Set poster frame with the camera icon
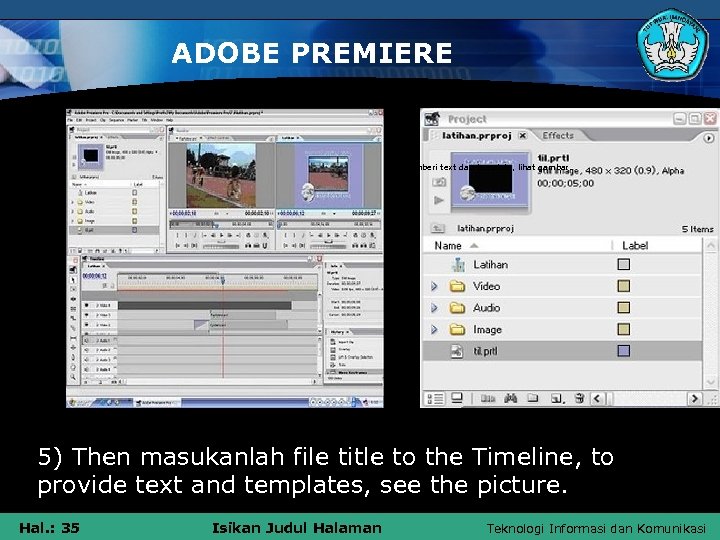Image resolution: width=720 pixels, height=540 pixels. click(439, 182)
